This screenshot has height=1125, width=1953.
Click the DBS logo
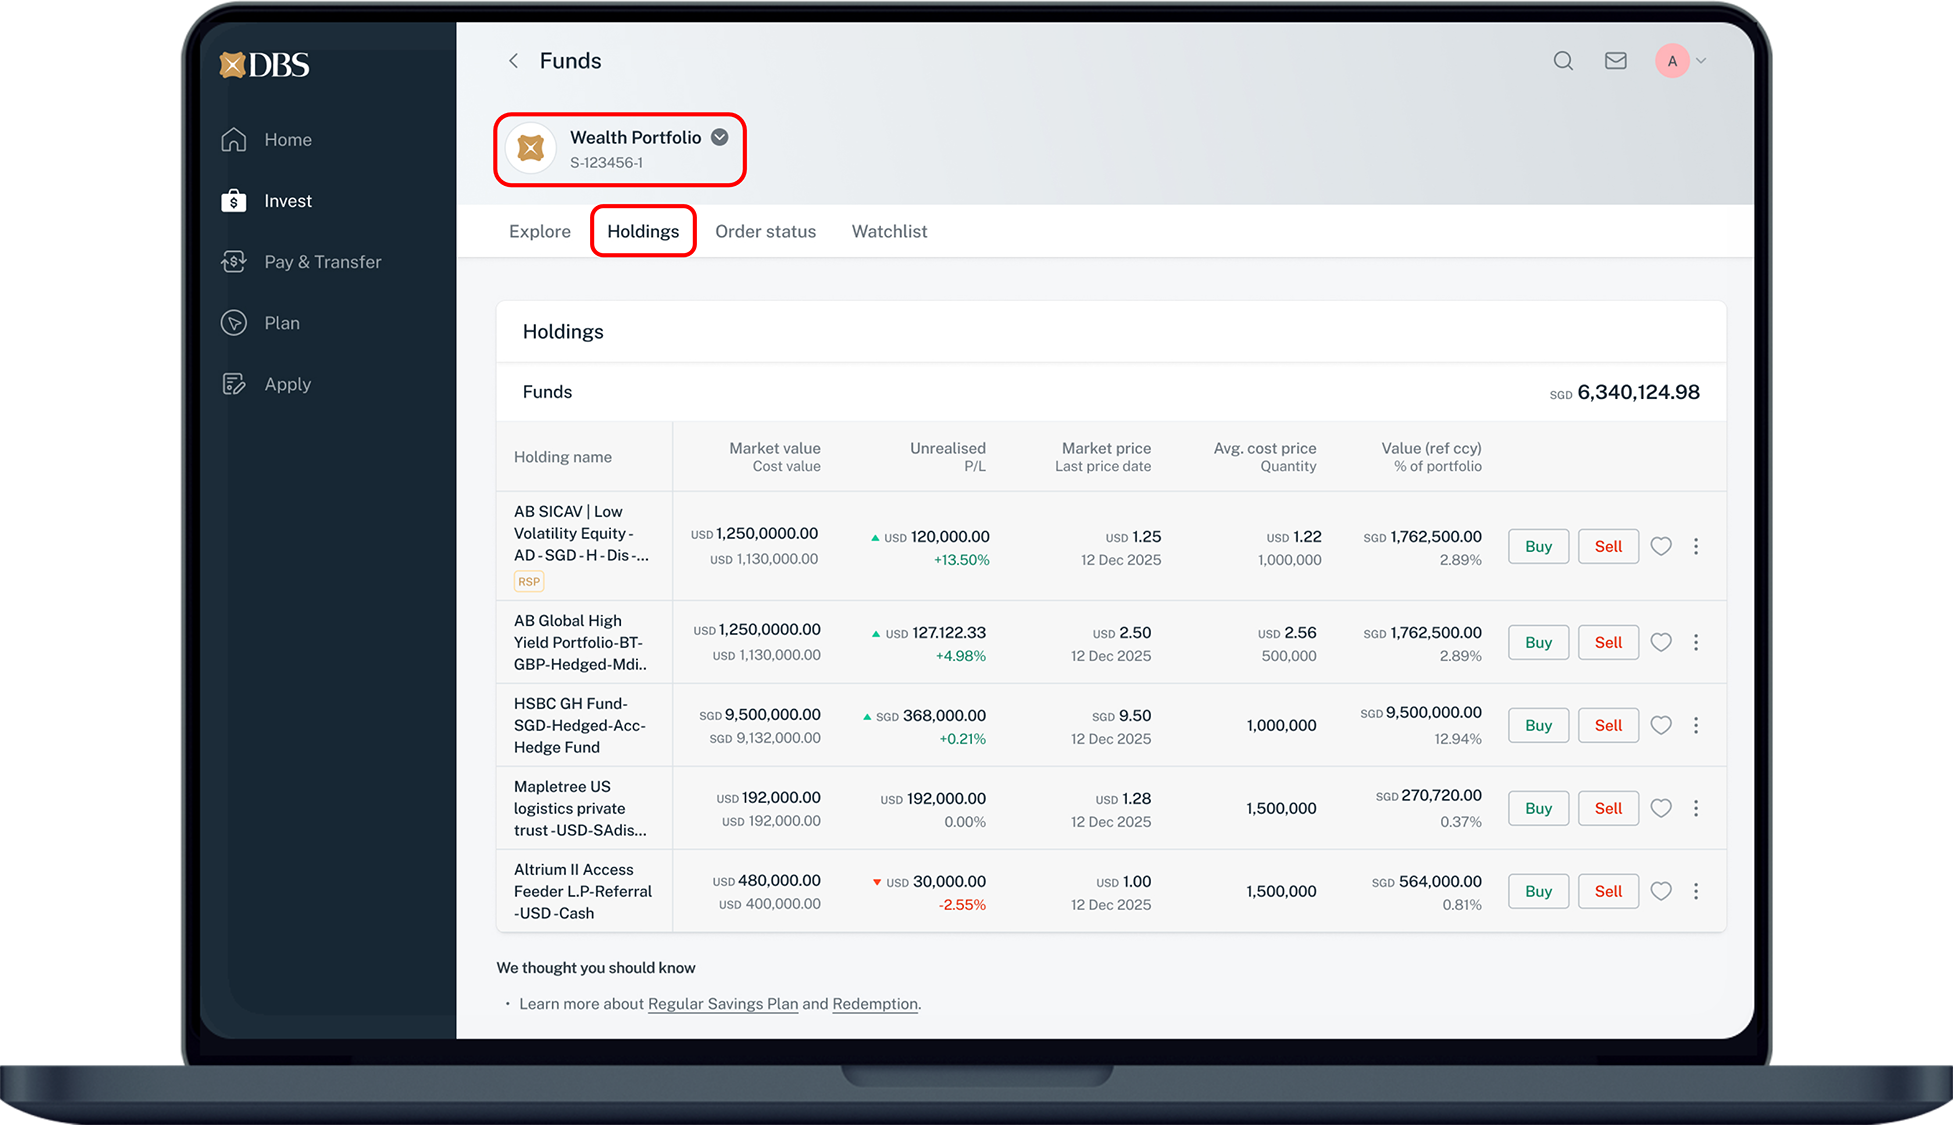(265, 65)
